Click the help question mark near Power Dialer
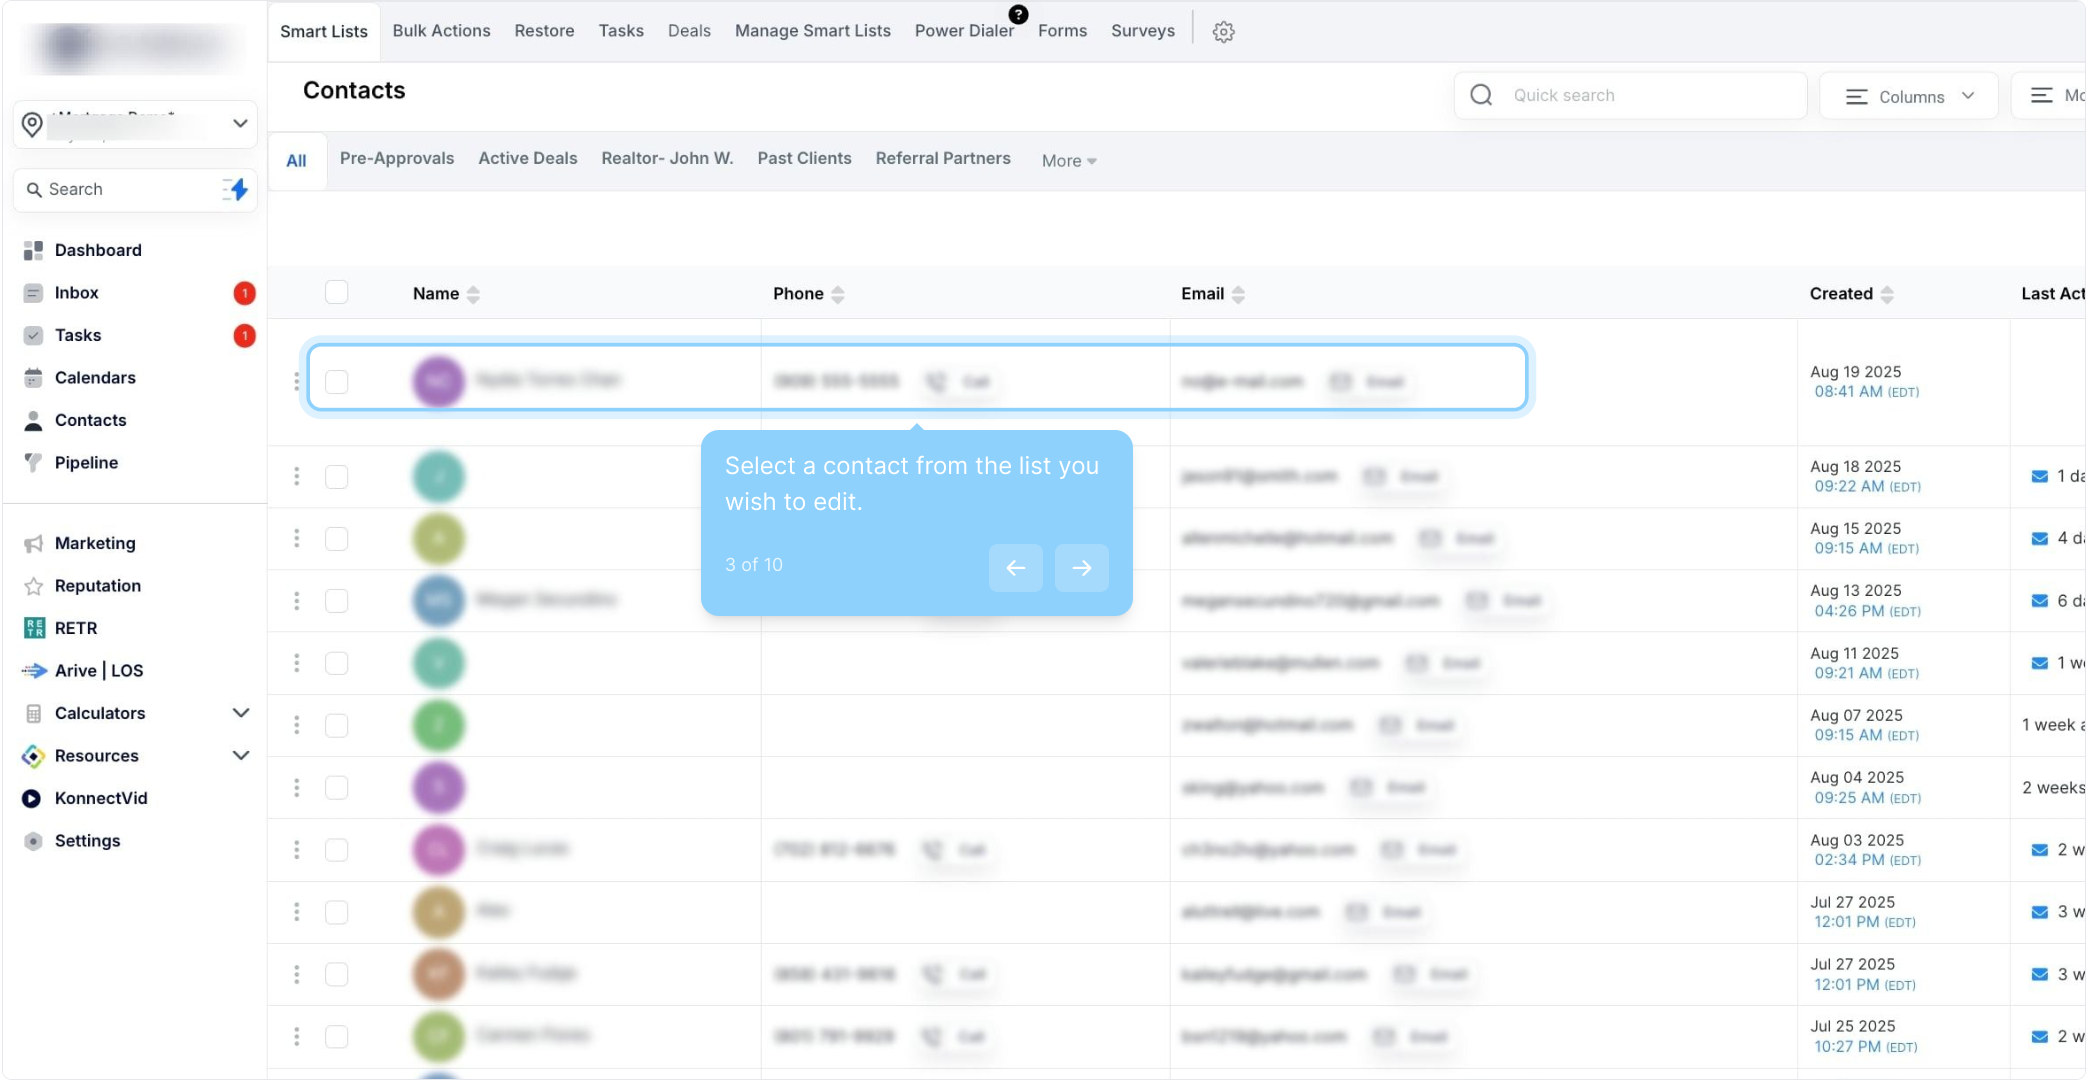 (x=1018, y=14)
